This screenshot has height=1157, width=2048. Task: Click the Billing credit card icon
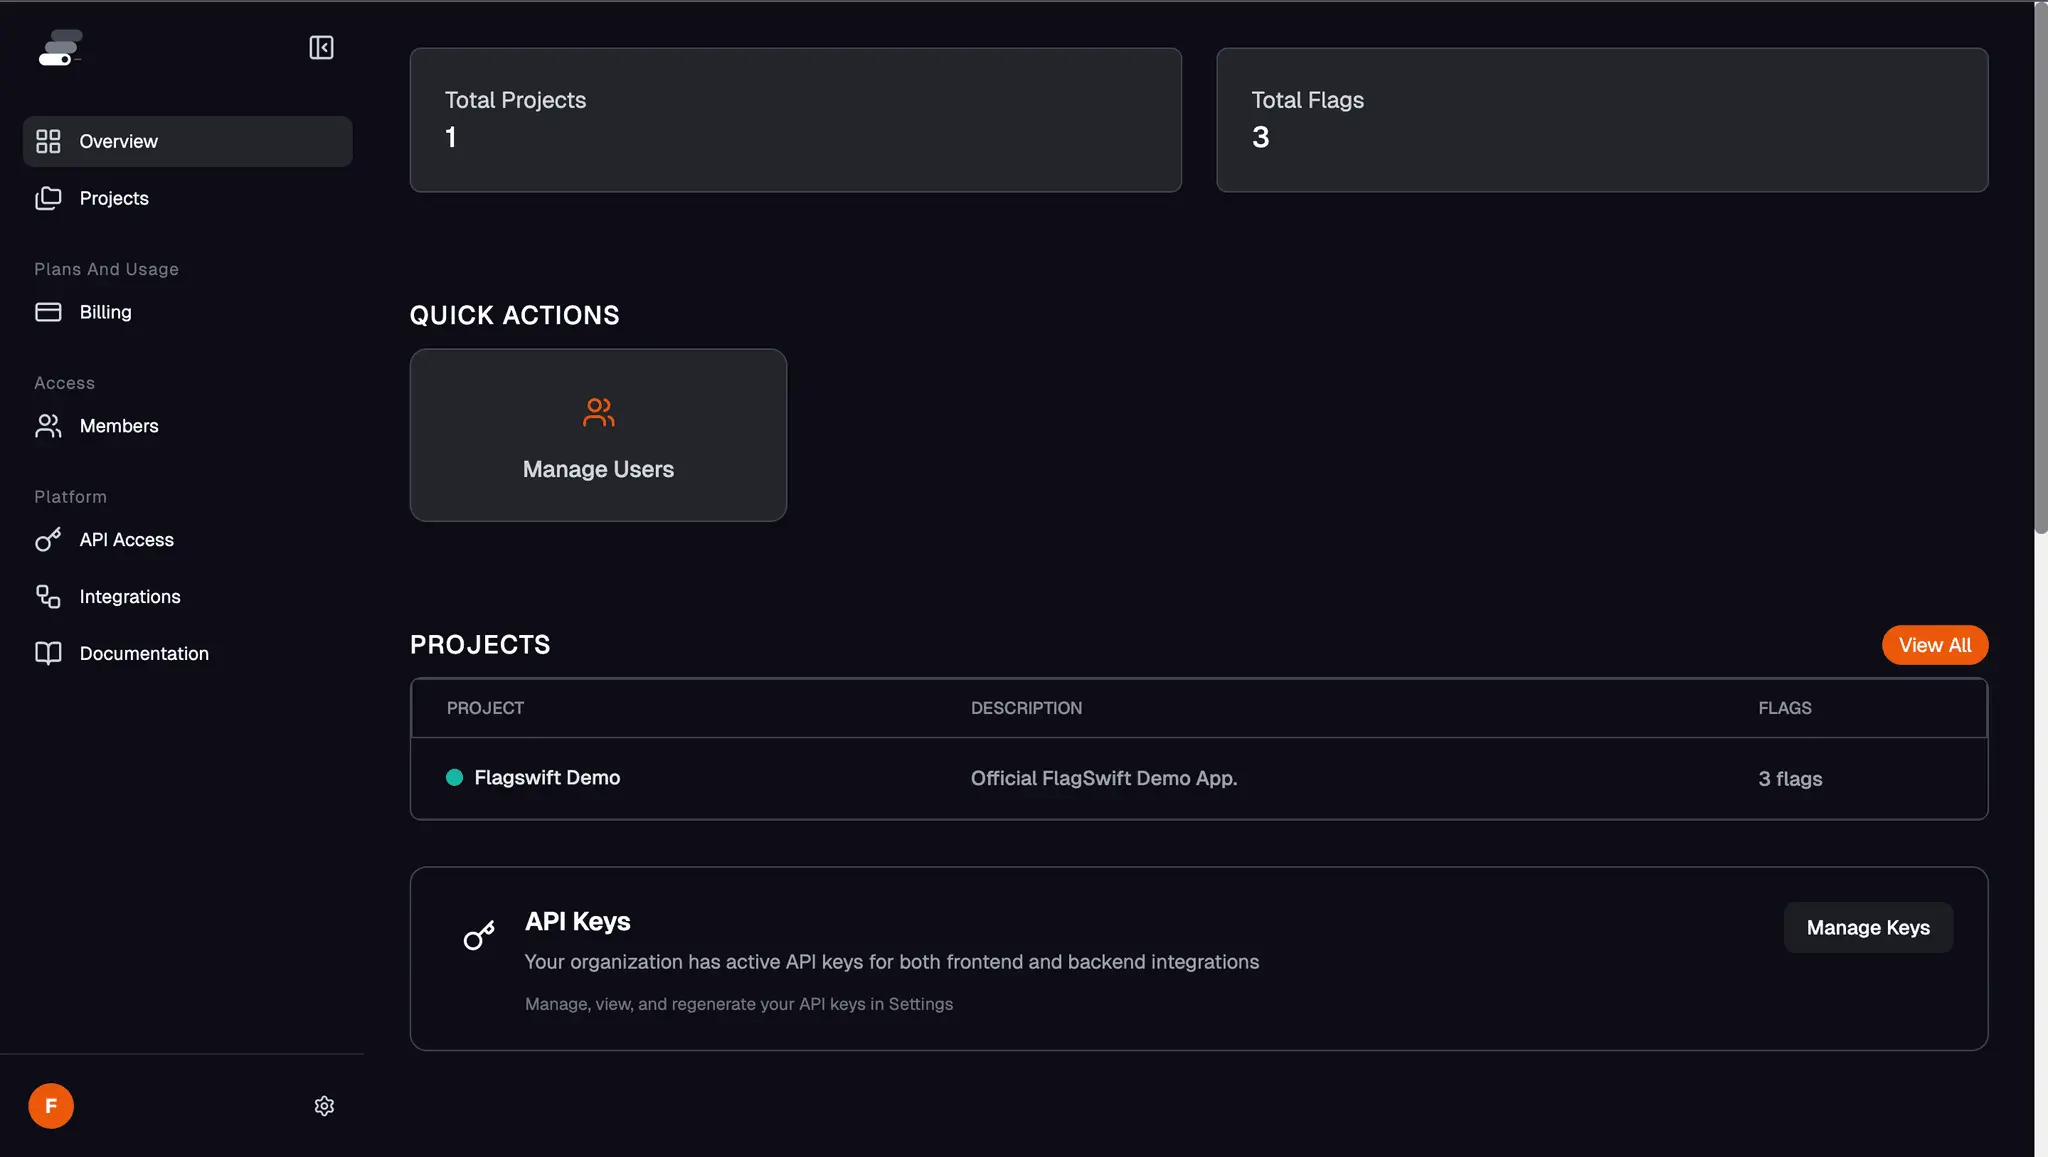coord(48,312)
